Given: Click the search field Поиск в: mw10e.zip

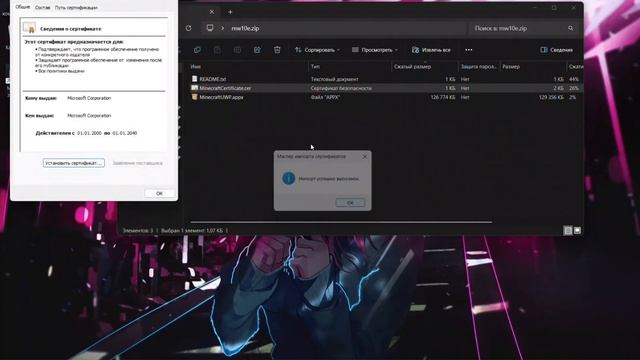Looking at the screenshot, I should 522,28.
